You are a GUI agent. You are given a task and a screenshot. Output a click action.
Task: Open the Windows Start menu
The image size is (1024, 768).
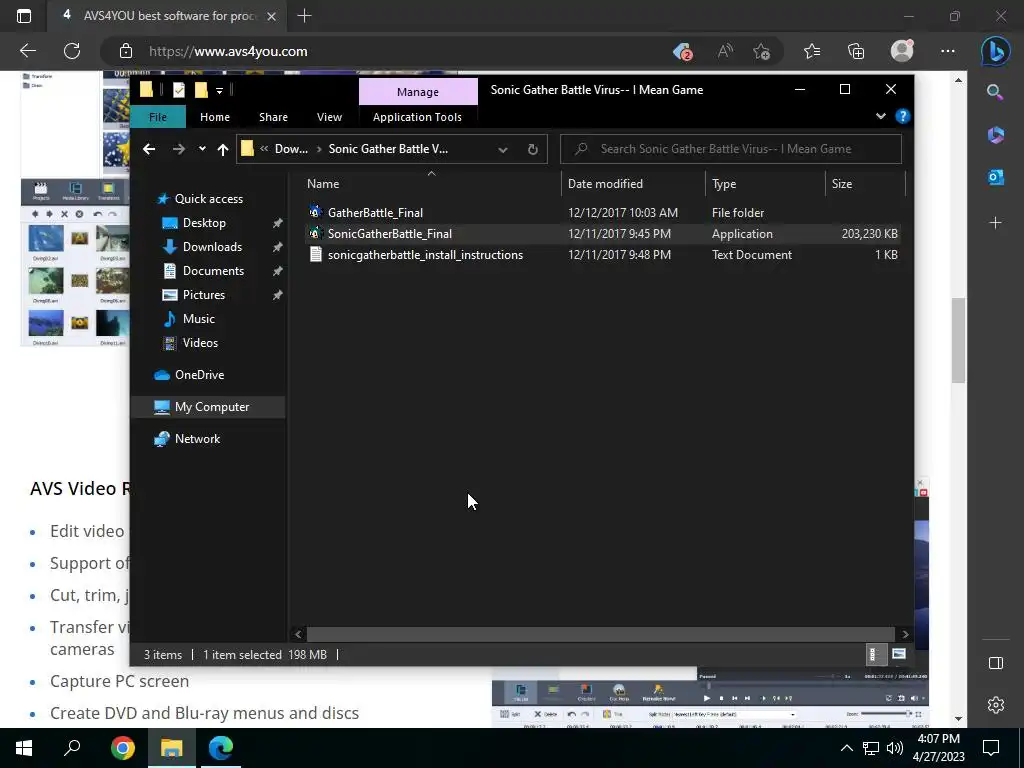24,747
